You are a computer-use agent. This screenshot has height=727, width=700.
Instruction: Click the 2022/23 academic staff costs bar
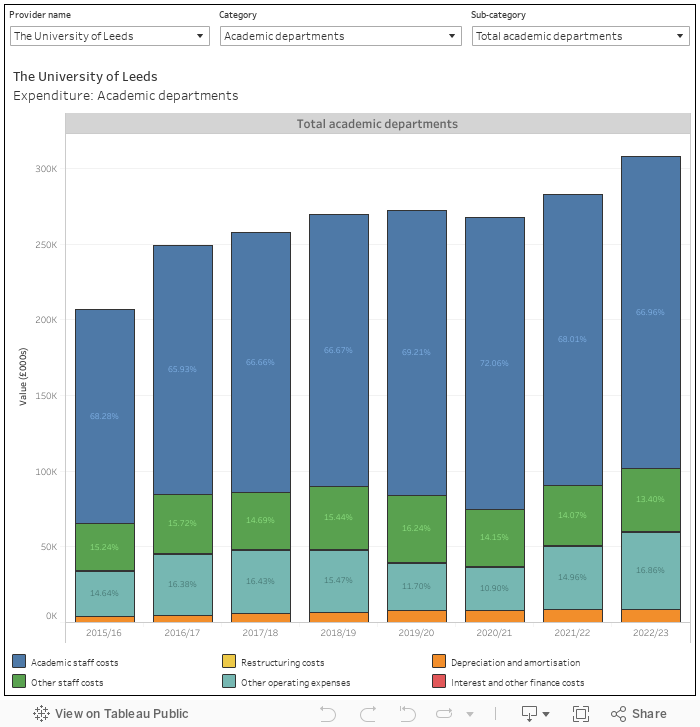click(650, 312)
